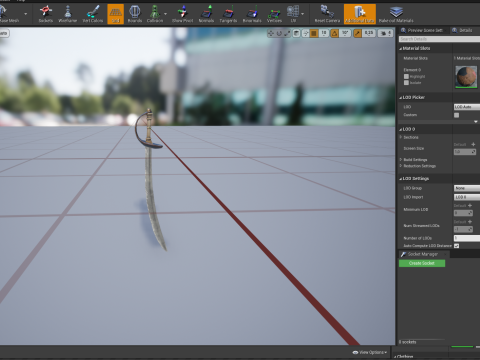Switch to Preview Scene Settings tab
Screen dimensions: 480x360
pyautogui.click(x=424, y=30)
